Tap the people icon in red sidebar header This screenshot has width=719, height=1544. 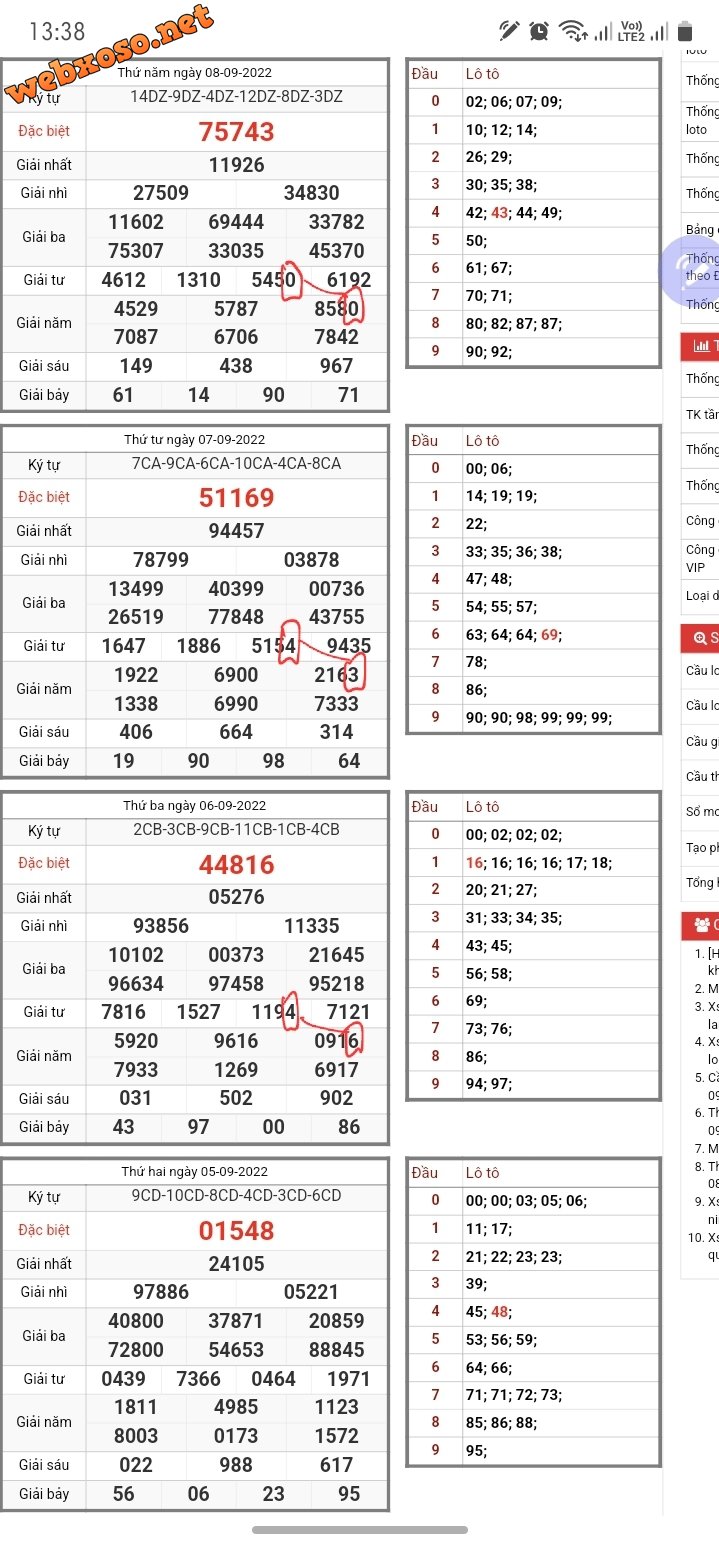[x=701, y=924]
